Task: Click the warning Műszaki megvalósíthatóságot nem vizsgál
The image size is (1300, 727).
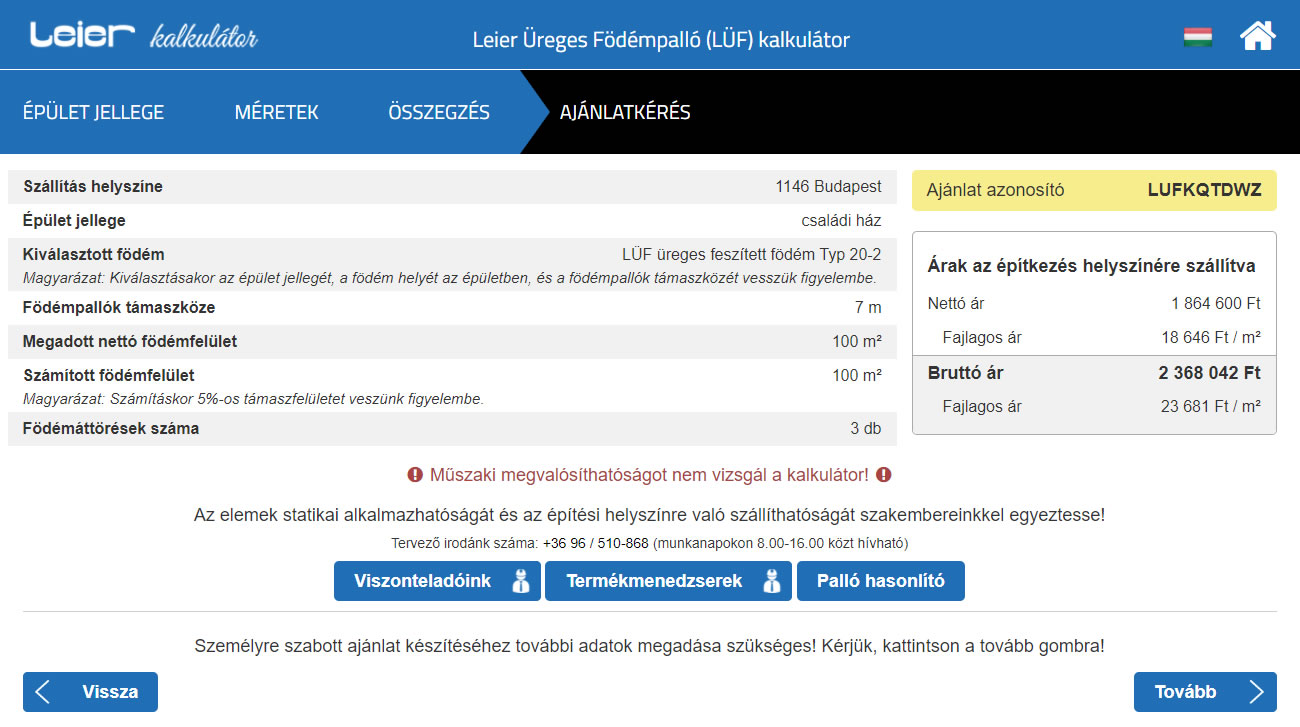Action: (649, 475)
